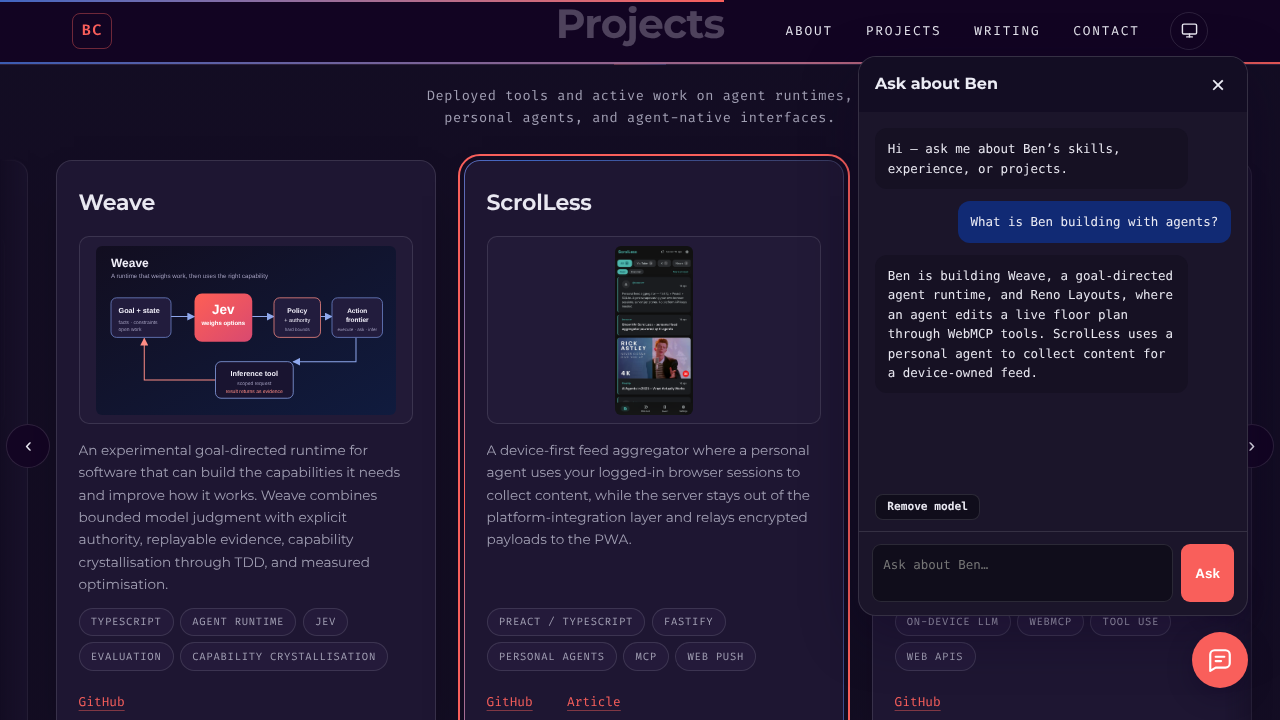This screenshot has height=720, width=1280.
Task: Click the Weave diagram thumbnail
Action: pyautogui.click(x=246, y=330)
